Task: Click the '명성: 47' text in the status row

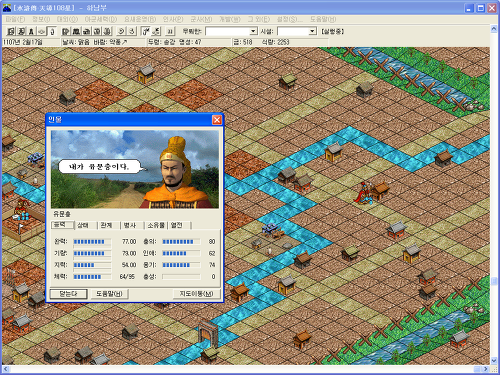Action: (x=190, y=42)
